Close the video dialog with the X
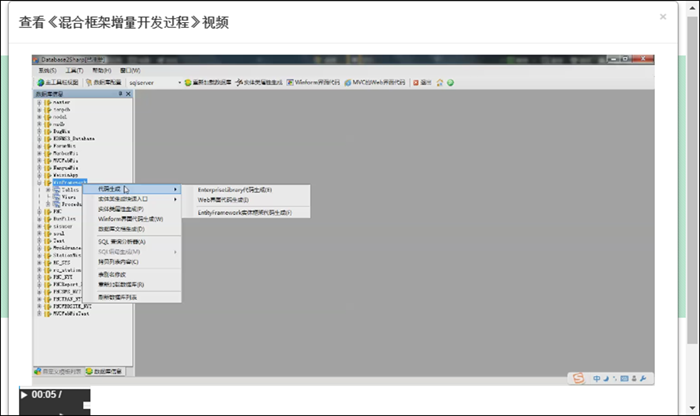This screenshot has width=700, height=416. (663, 17)
